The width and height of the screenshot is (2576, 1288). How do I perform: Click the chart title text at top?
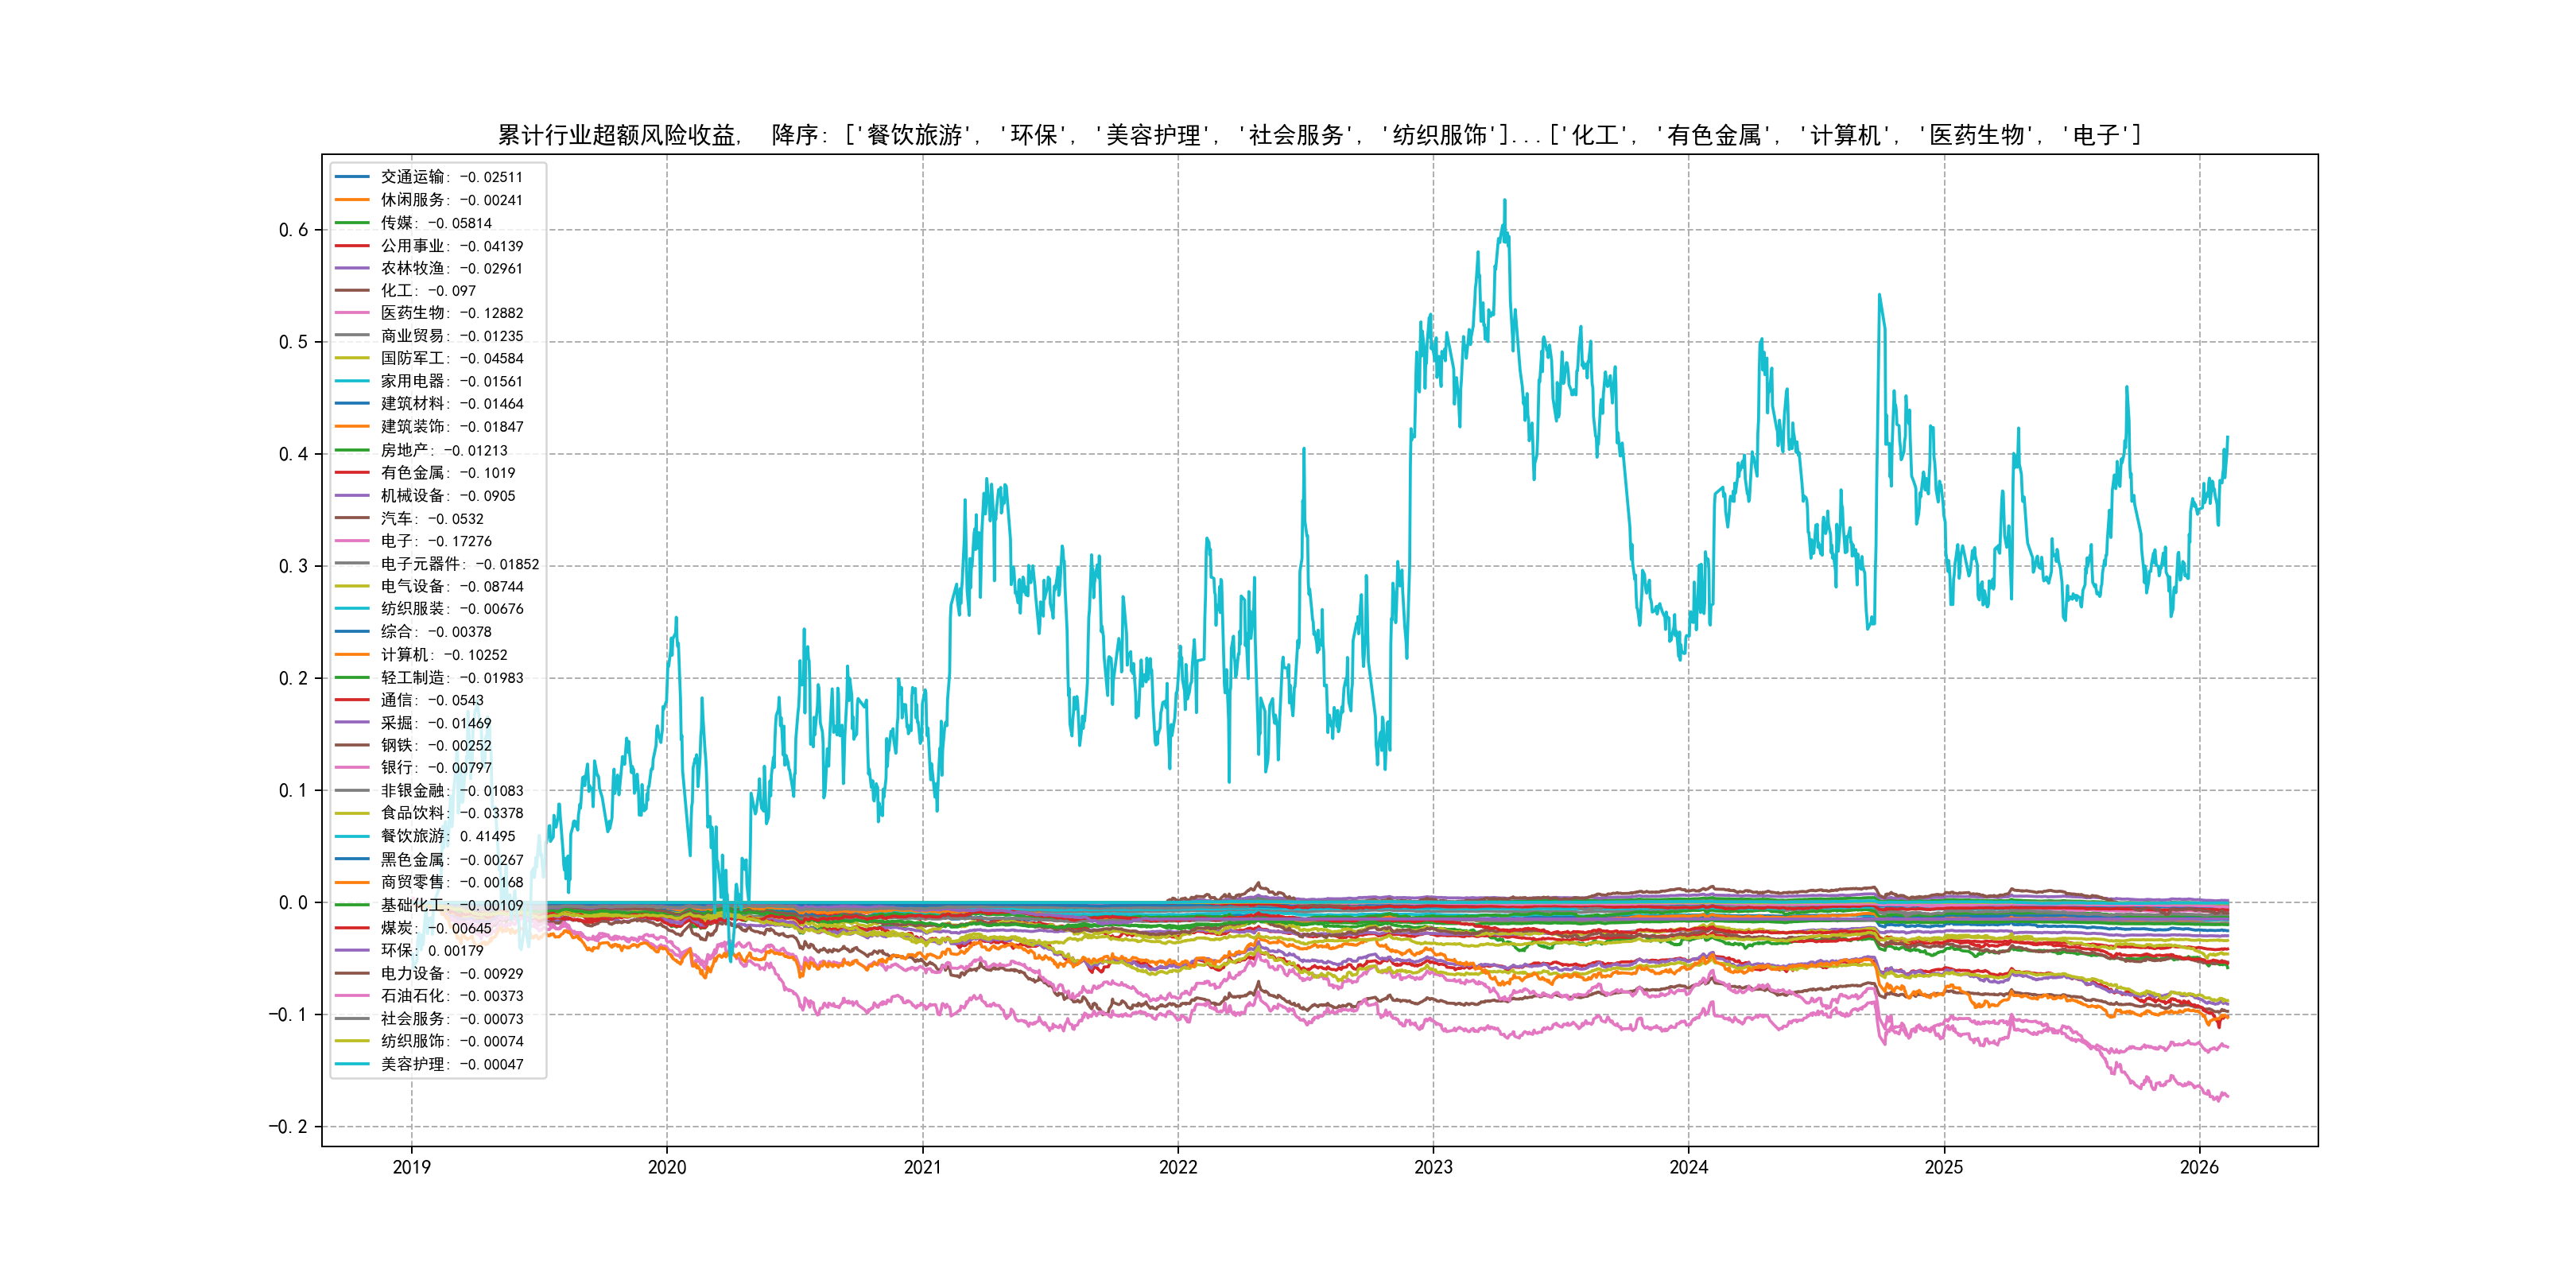[1319, 135]
